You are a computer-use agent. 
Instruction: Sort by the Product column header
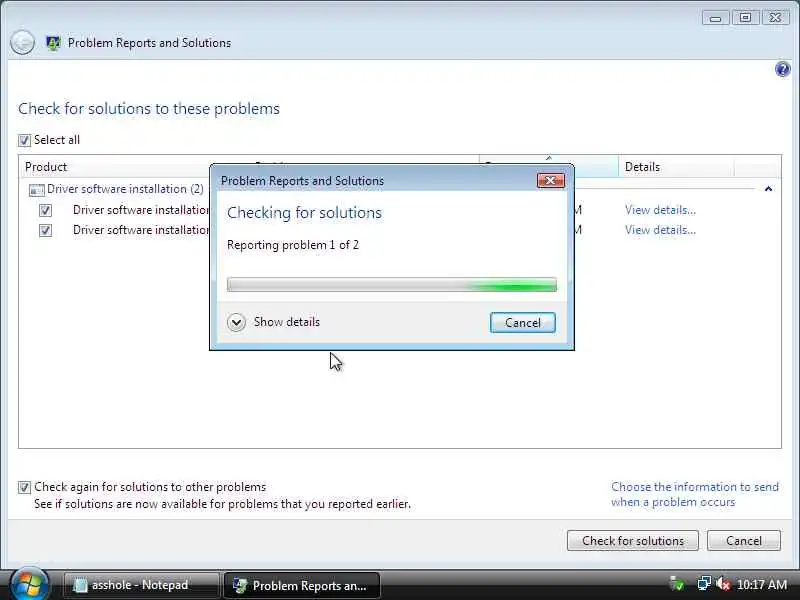(x=115, y=167)
